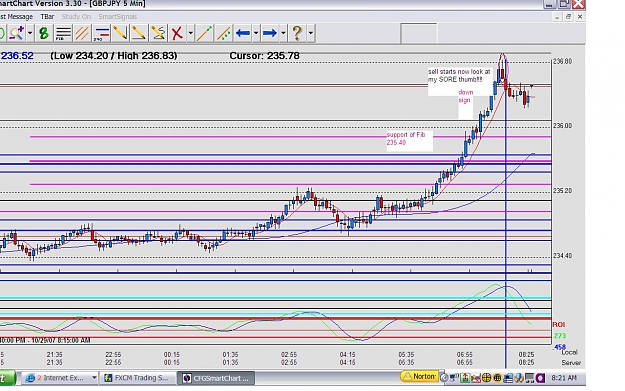Click the ROI indicator label

(559, 324)
